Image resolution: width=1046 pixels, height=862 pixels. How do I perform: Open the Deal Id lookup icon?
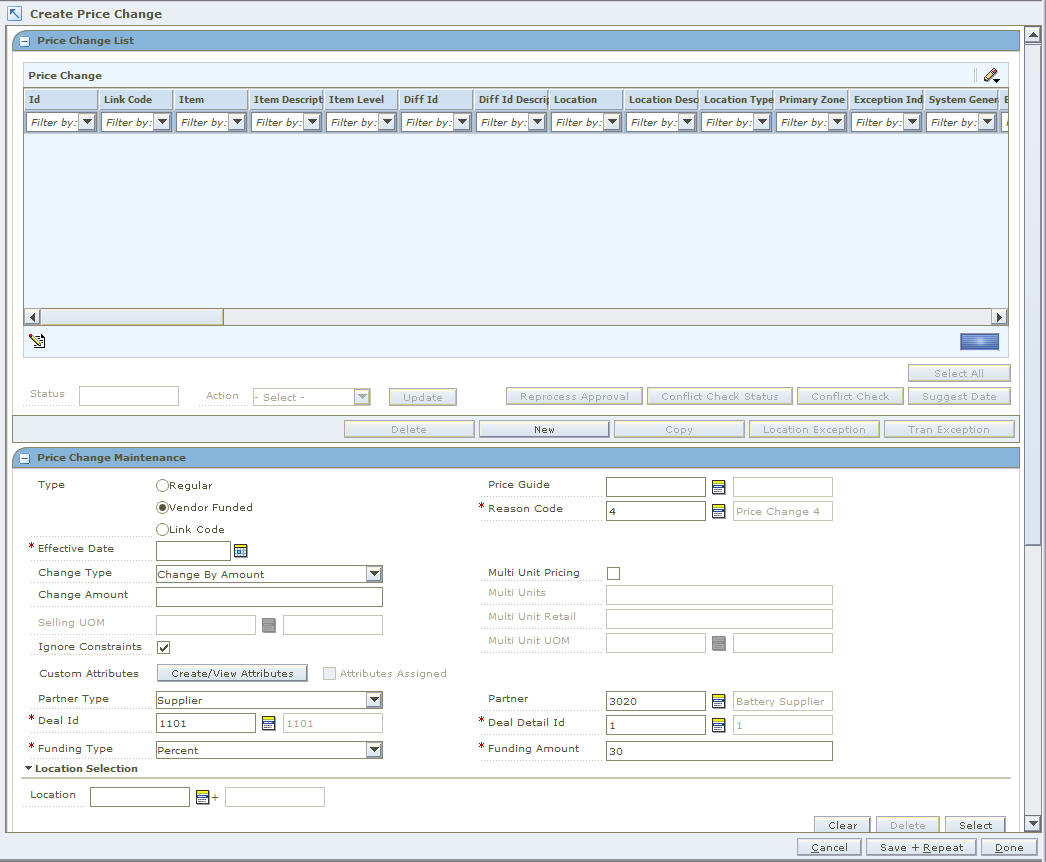coord(268,723)
